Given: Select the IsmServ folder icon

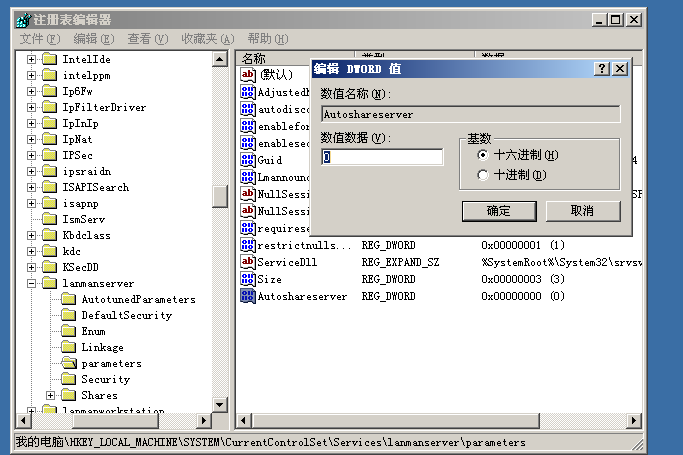Looking at the screenshot, I should click(x=50, y=219).
